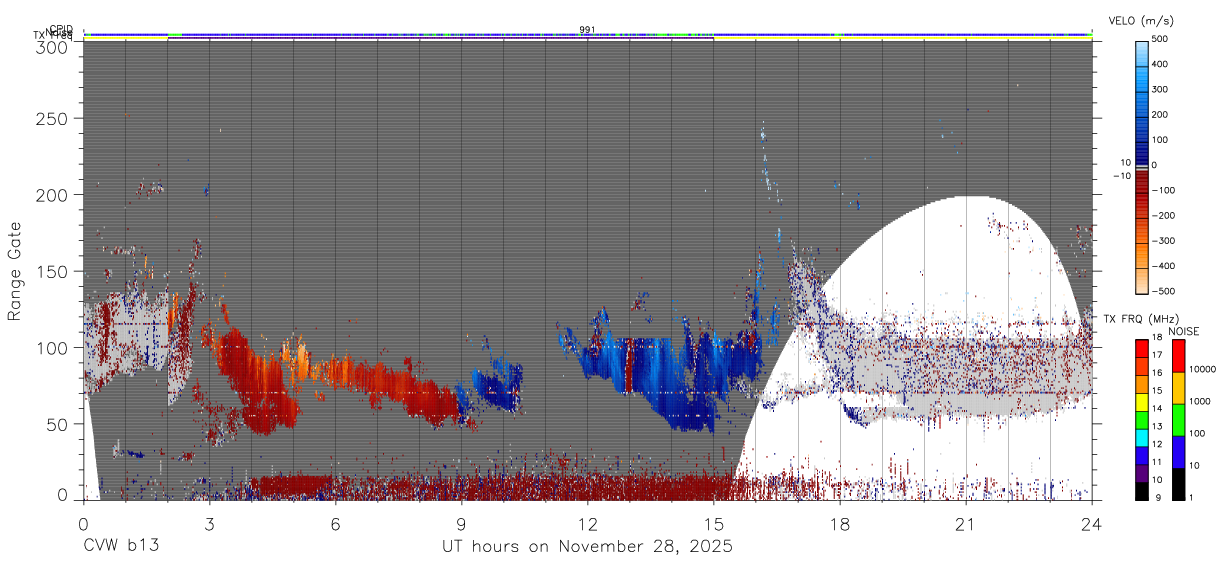
Task: Select the 10000 tick on NOISE legend
Action: (1202, 371)
